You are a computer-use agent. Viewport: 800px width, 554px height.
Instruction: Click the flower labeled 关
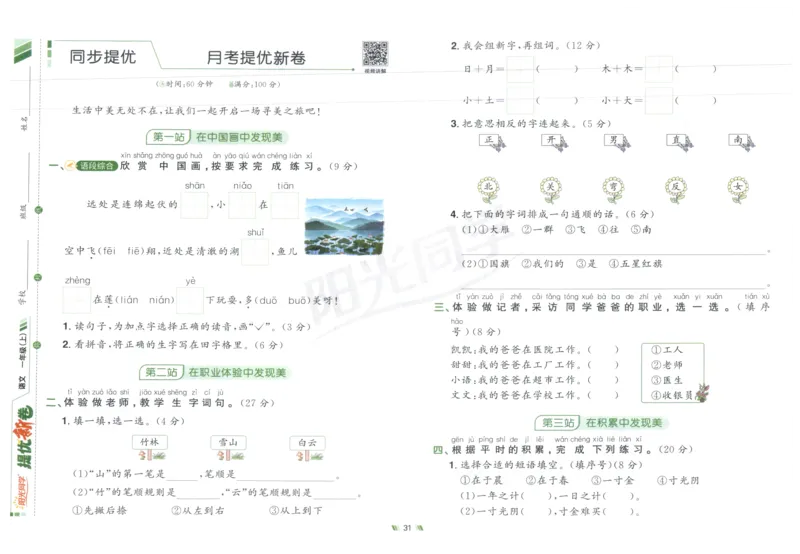pos(551,189)
